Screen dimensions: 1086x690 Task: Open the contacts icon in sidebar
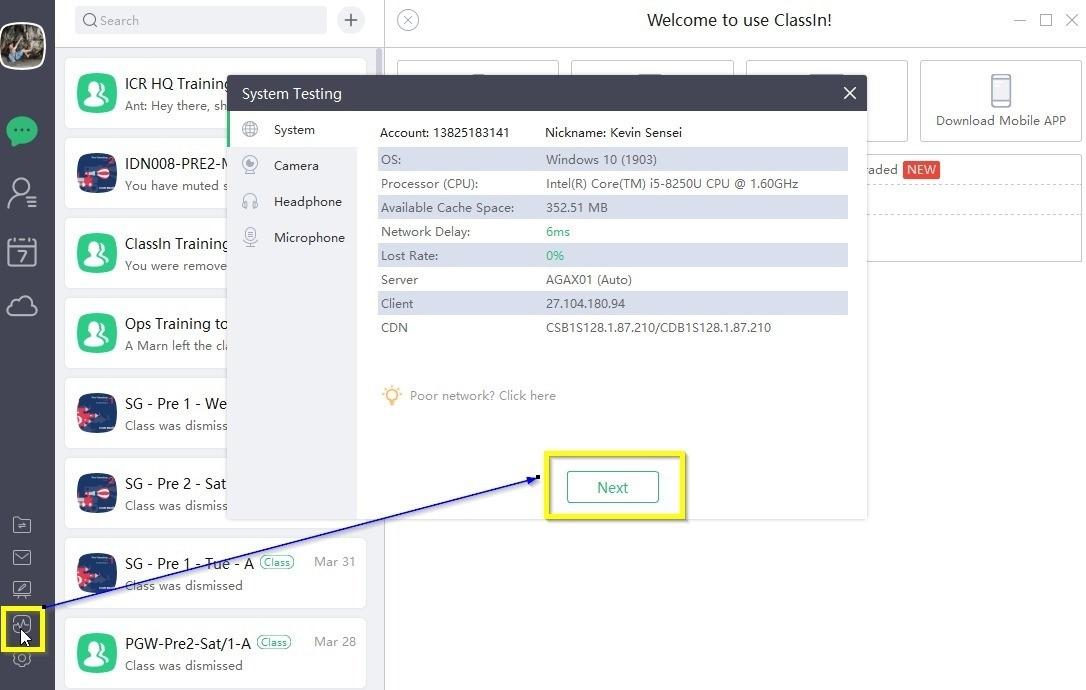coord(22,193)
